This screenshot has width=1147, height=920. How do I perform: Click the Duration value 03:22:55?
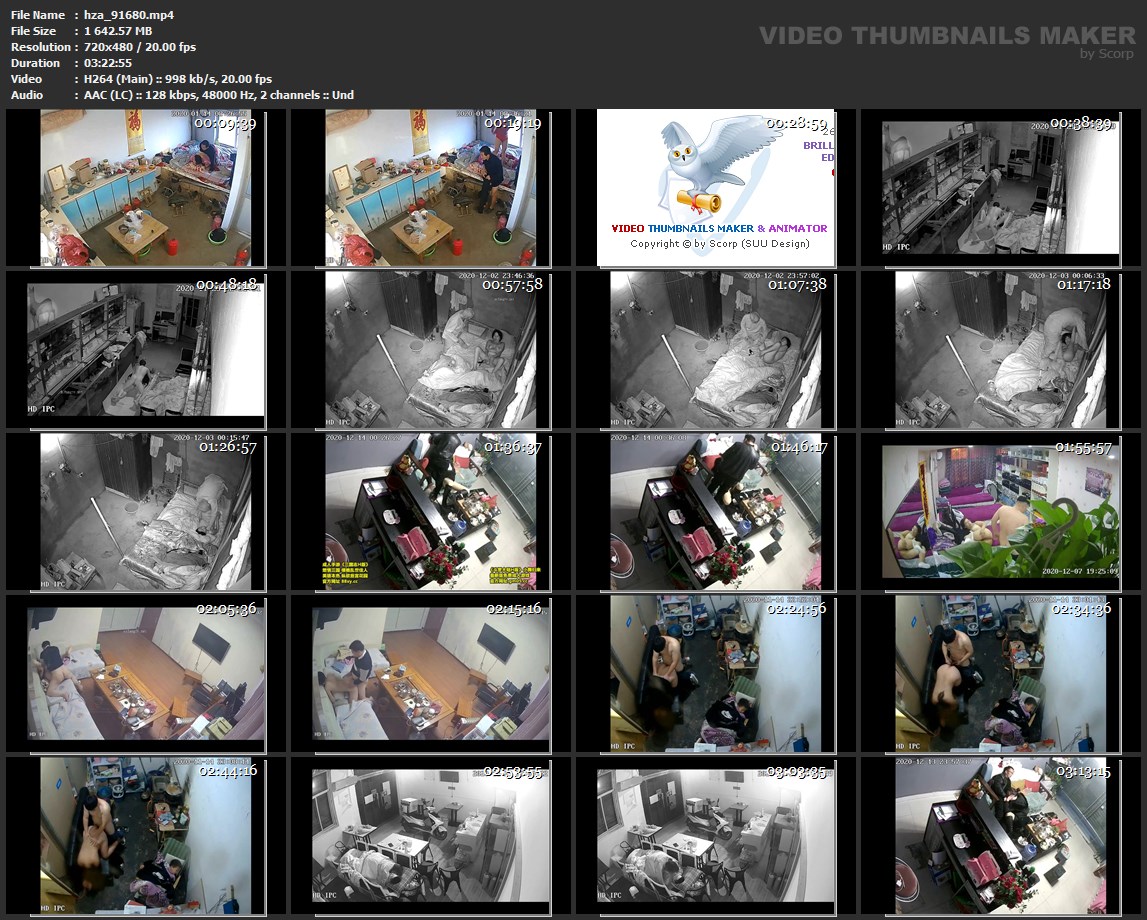coord(108,63)
